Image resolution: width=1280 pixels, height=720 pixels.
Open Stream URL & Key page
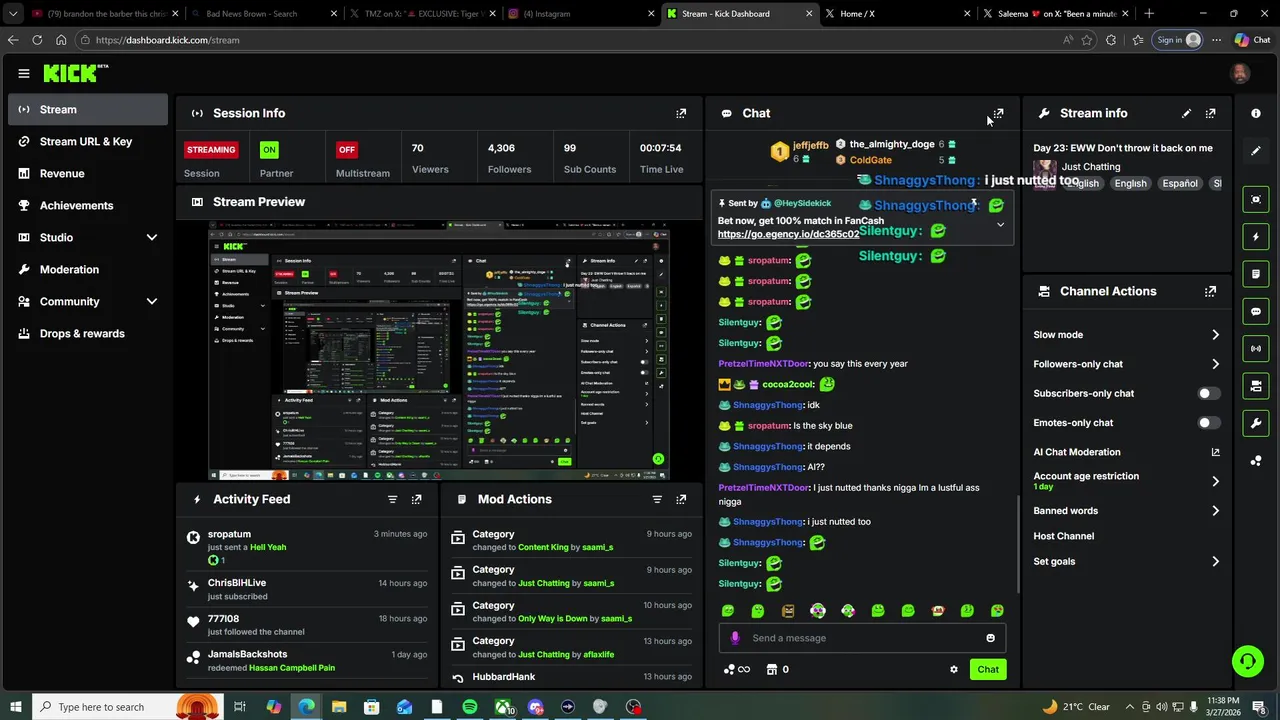click(88, 141)
